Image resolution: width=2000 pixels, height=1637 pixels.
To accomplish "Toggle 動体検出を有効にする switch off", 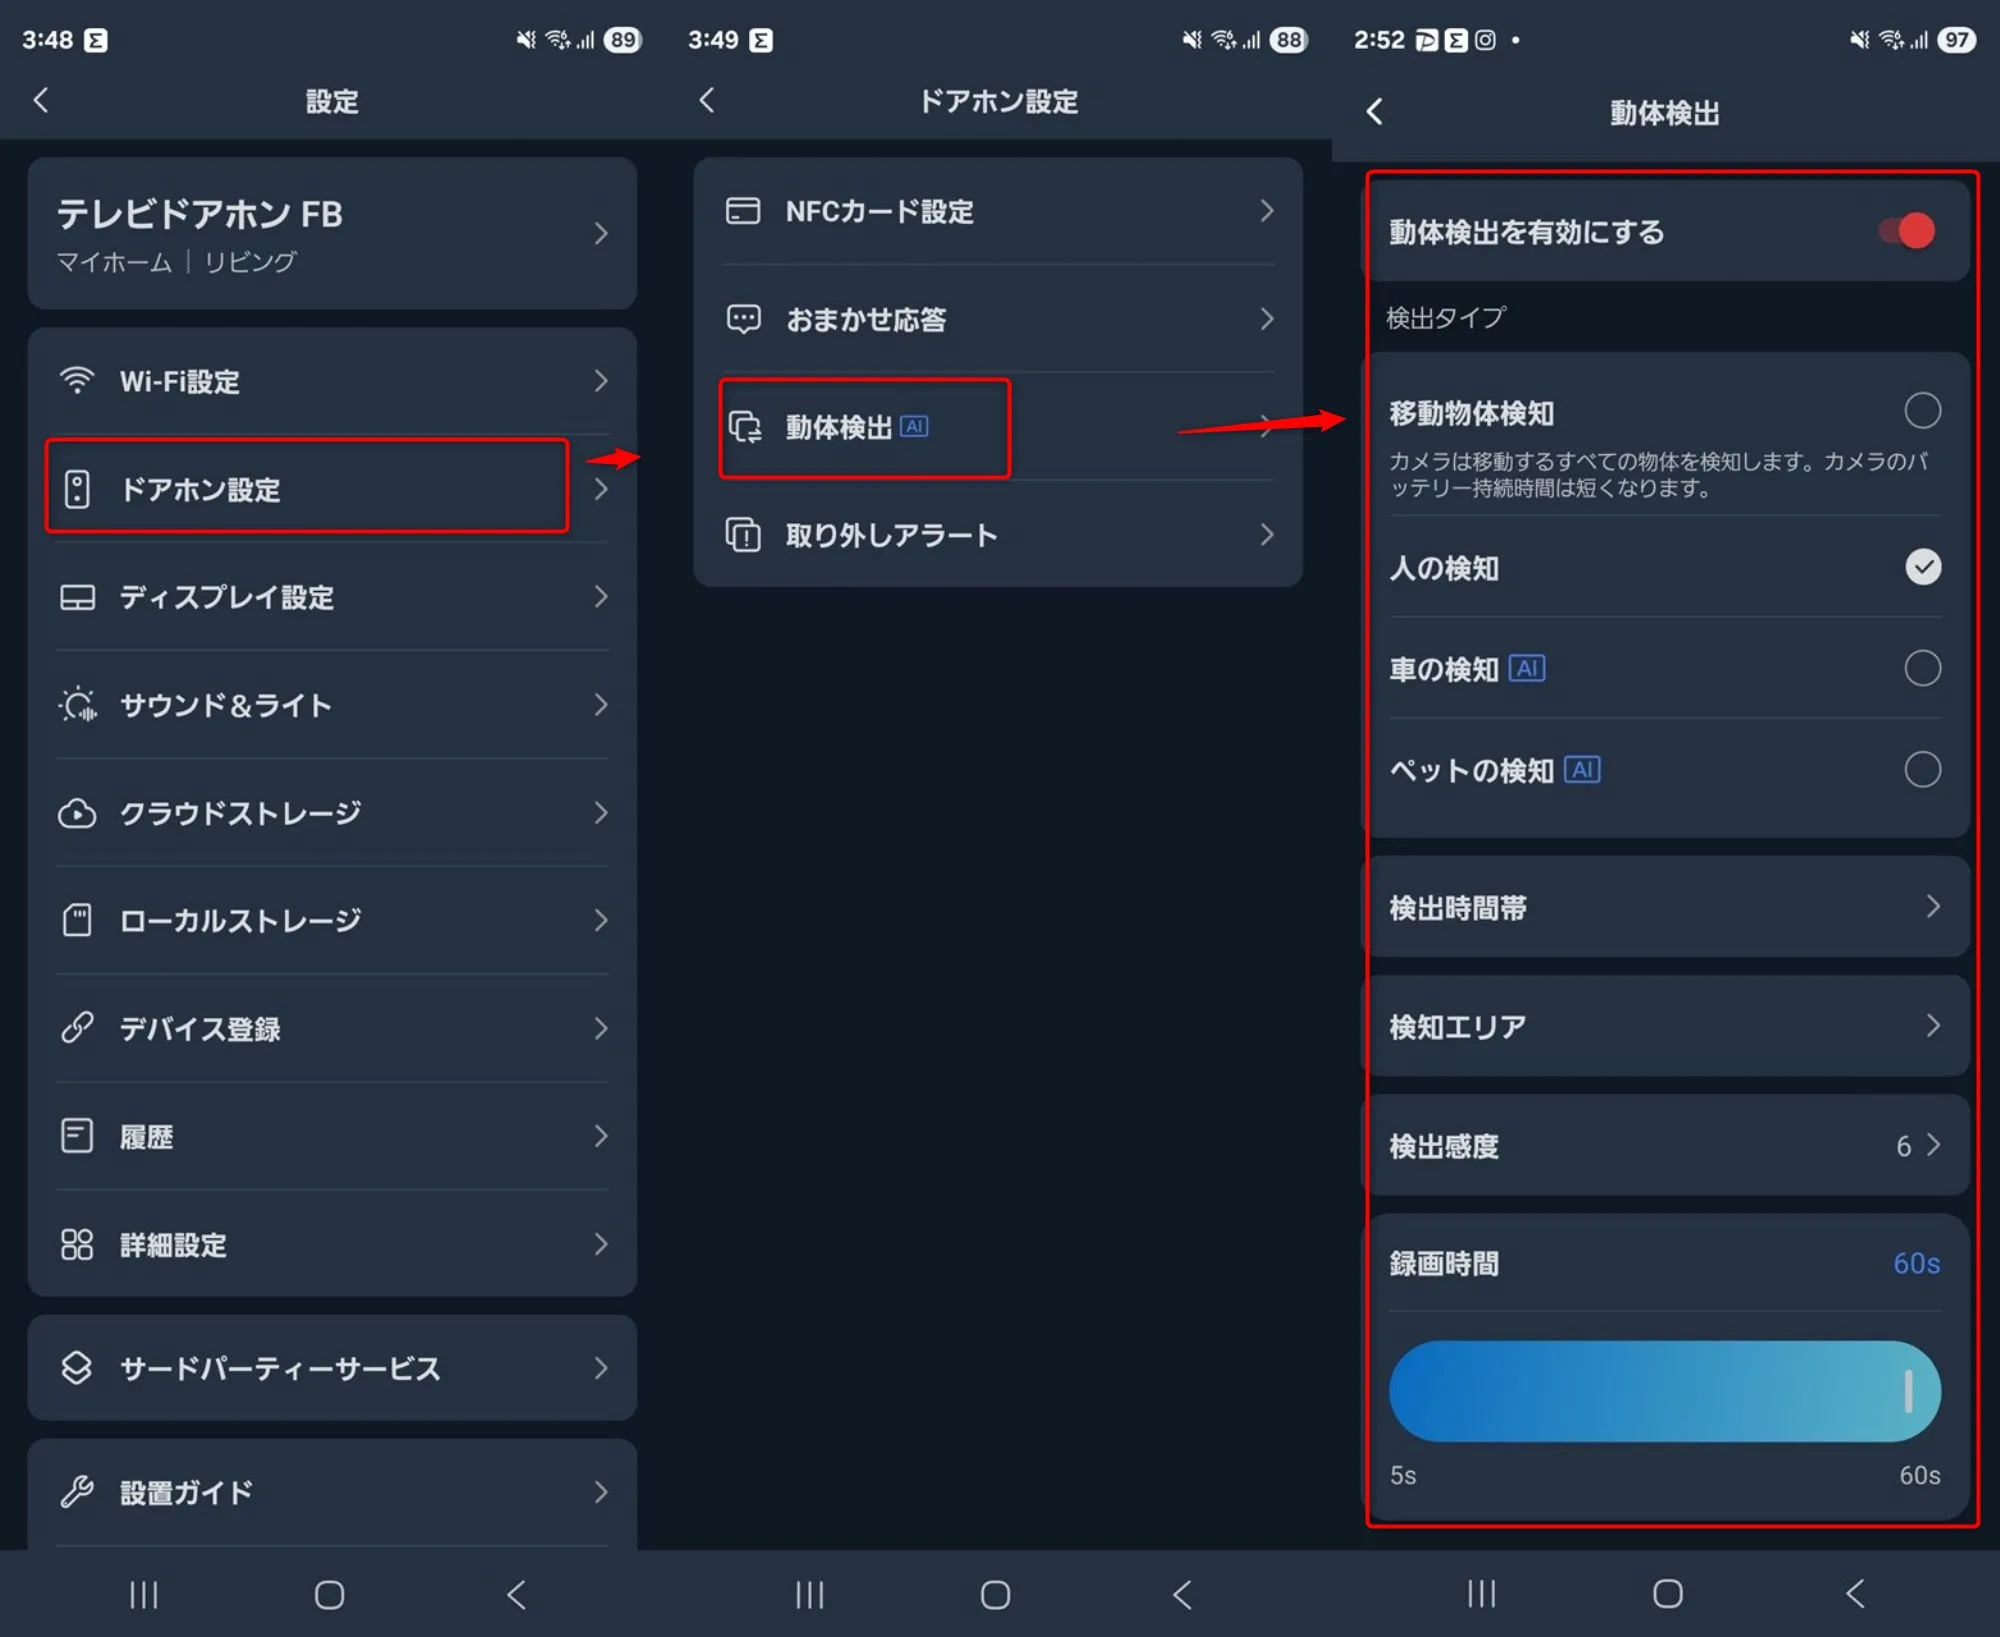I will tap(1907, 231).
